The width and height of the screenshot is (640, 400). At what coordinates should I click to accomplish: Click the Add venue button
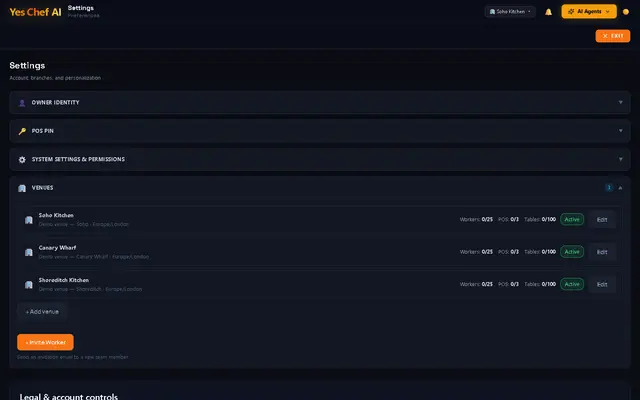(42, 311)
